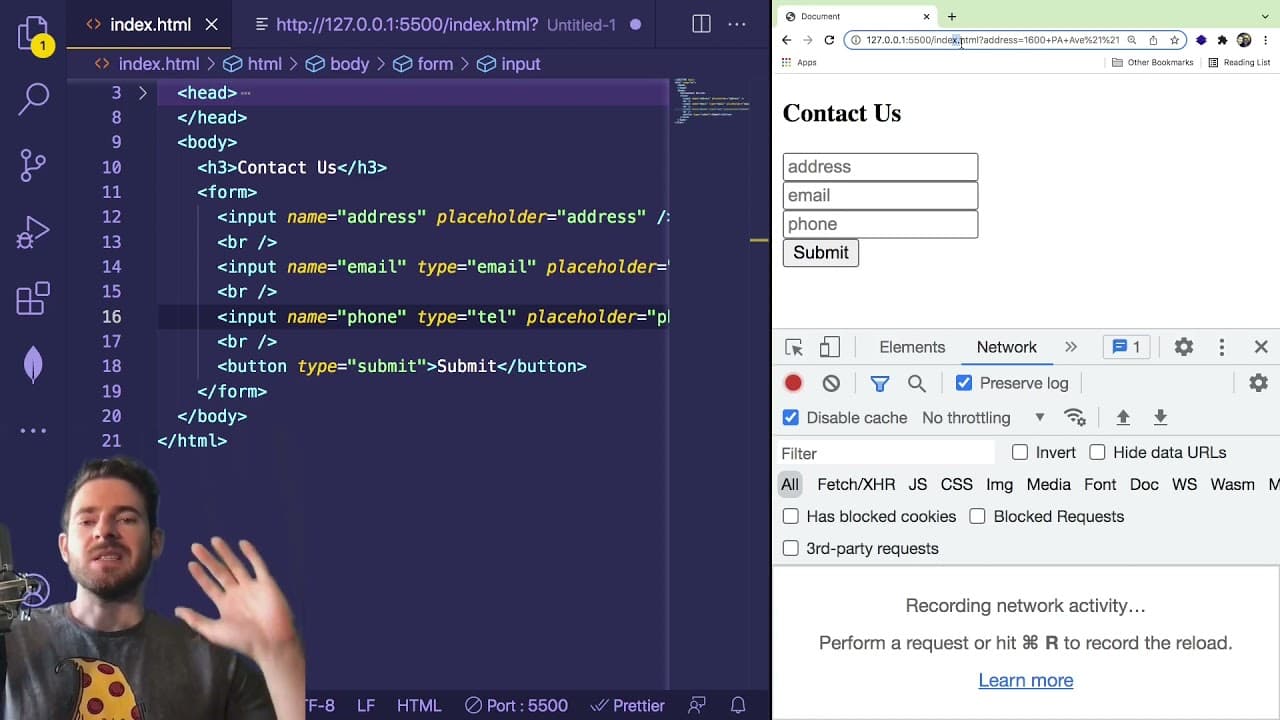Go forward in the Chrome browser
1280x720 pixels.
pyautogui.click(x=807, y=40)
